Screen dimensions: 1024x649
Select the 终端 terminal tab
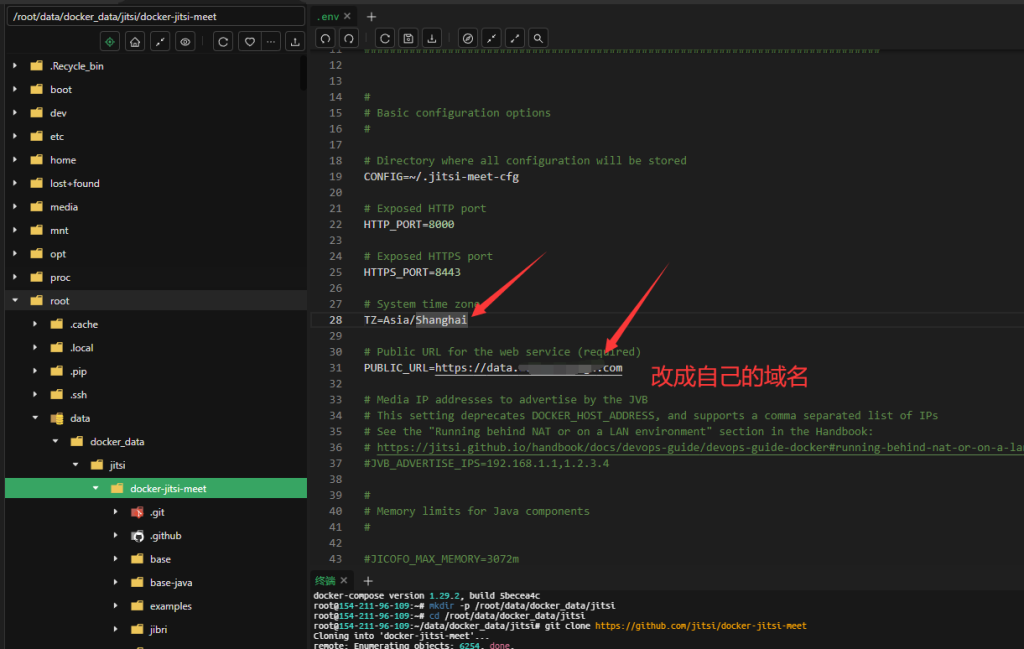[x=325, y=581]
